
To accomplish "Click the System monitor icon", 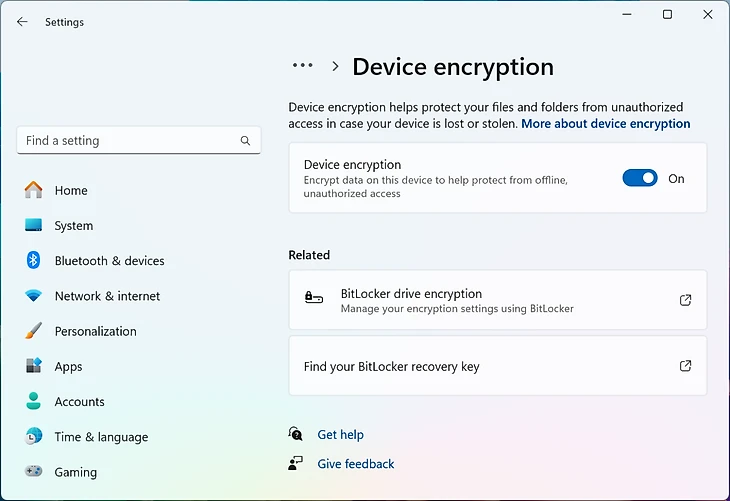I will pyautogui.click(x=34, y=226).
